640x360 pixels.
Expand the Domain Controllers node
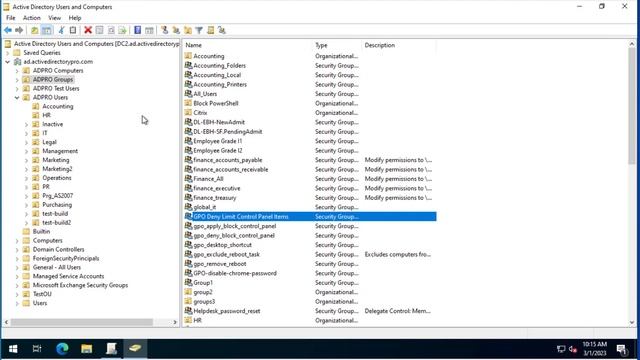click(17, 250)
